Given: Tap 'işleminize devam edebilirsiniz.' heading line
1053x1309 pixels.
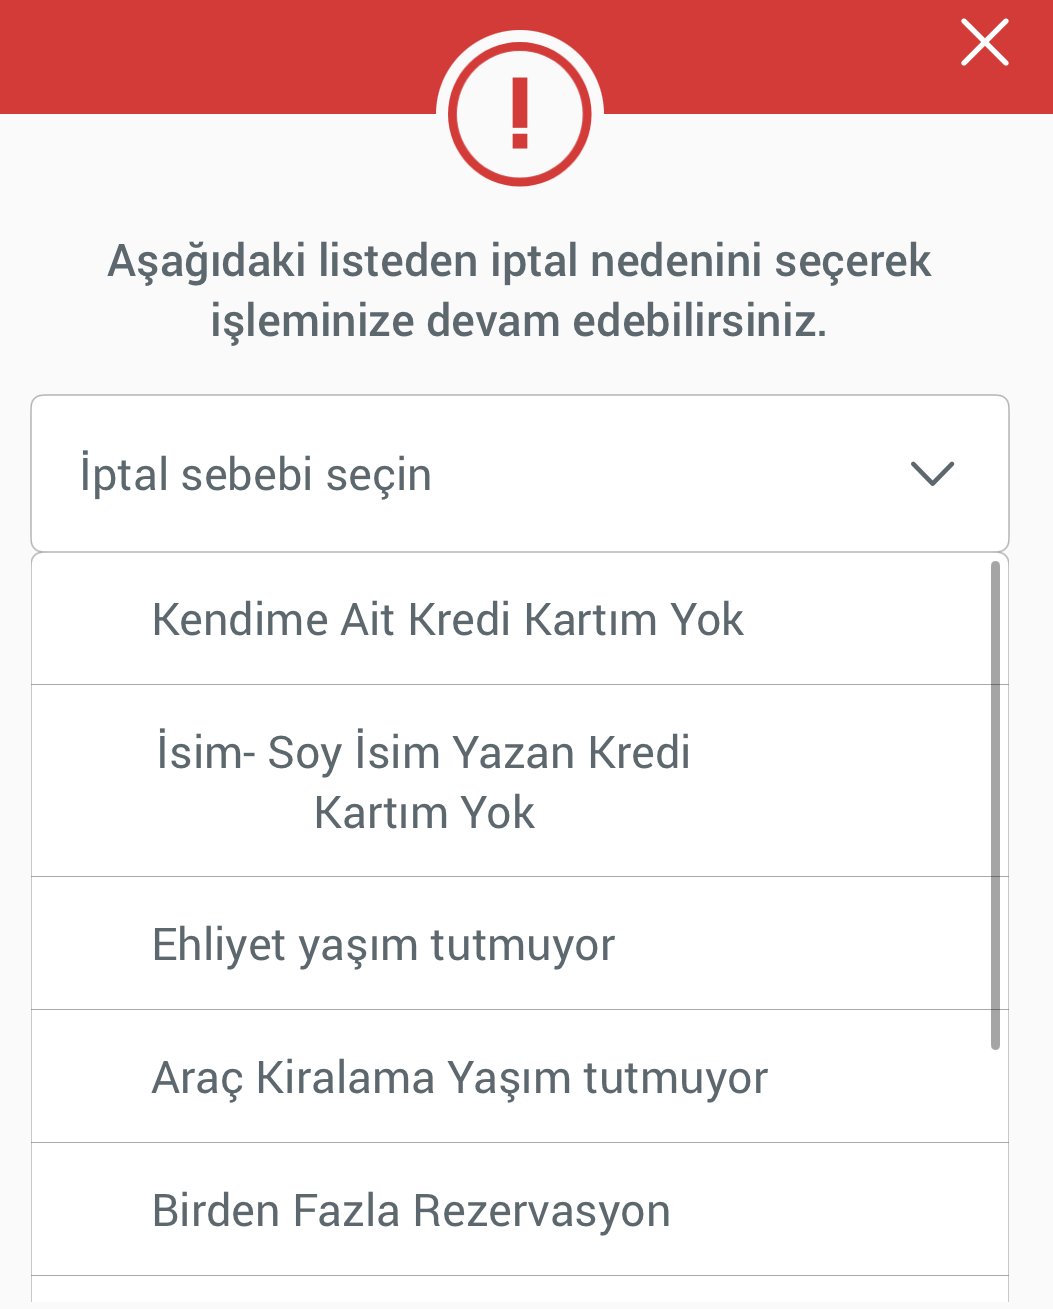Looking at the screenshot, I should tap(519, 322).
